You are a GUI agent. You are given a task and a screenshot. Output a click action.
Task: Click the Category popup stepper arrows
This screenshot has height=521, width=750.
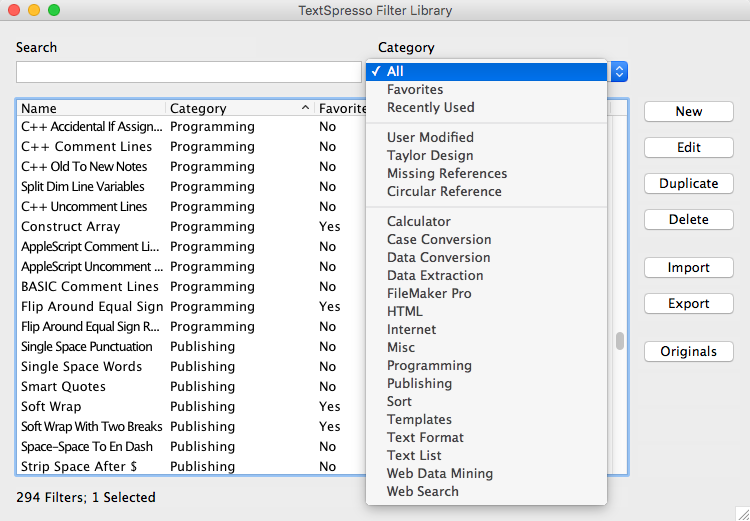[619, 72]
